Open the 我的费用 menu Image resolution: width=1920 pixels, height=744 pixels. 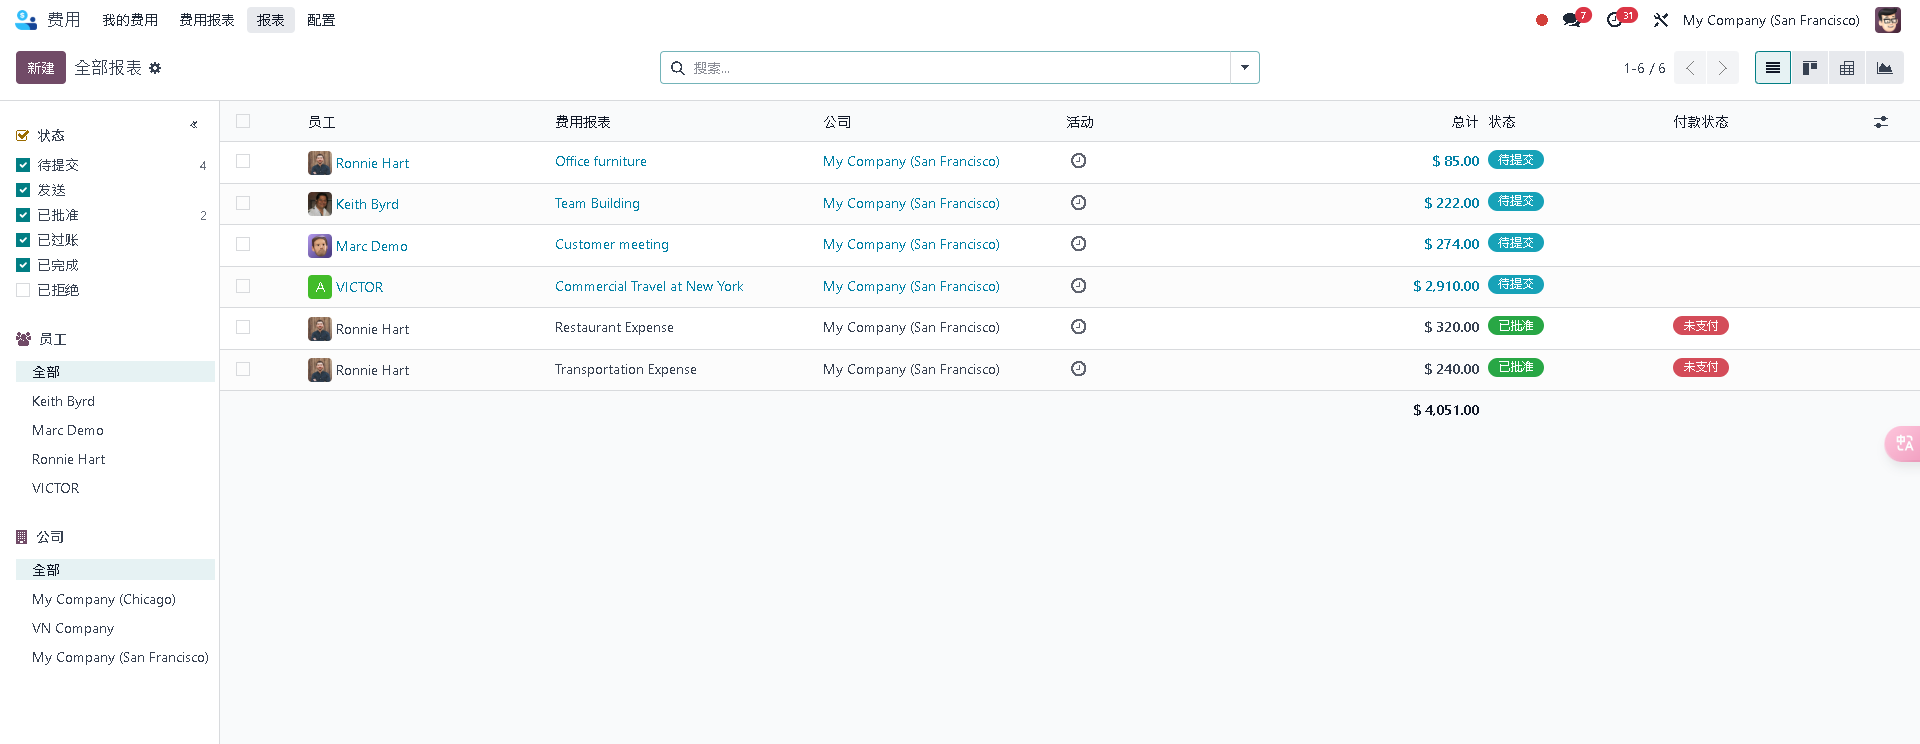pyautogui.click(x=130, y=20)
